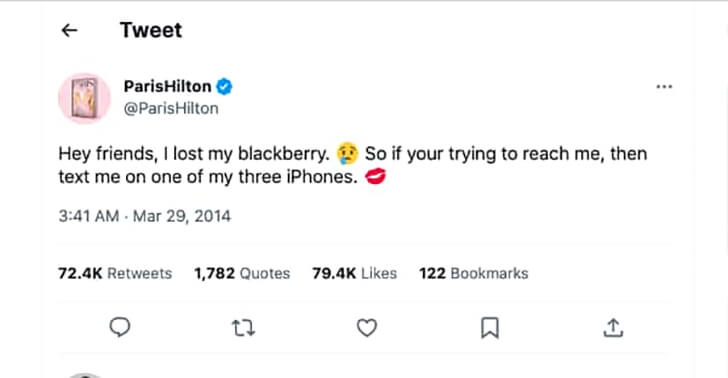View the 72.4K Retweets list
Image resolution: width=728 pixels, height=378 pixels.
tap(115, 273)
